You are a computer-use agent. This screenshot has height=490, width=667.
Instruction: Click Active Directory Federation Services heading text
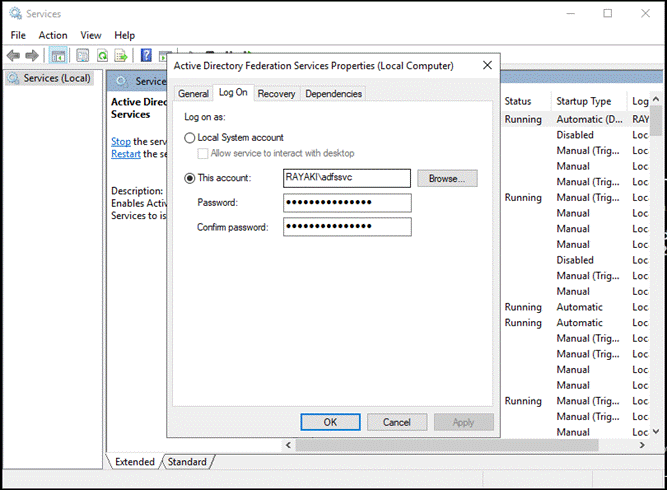click(x=139, y=108)
